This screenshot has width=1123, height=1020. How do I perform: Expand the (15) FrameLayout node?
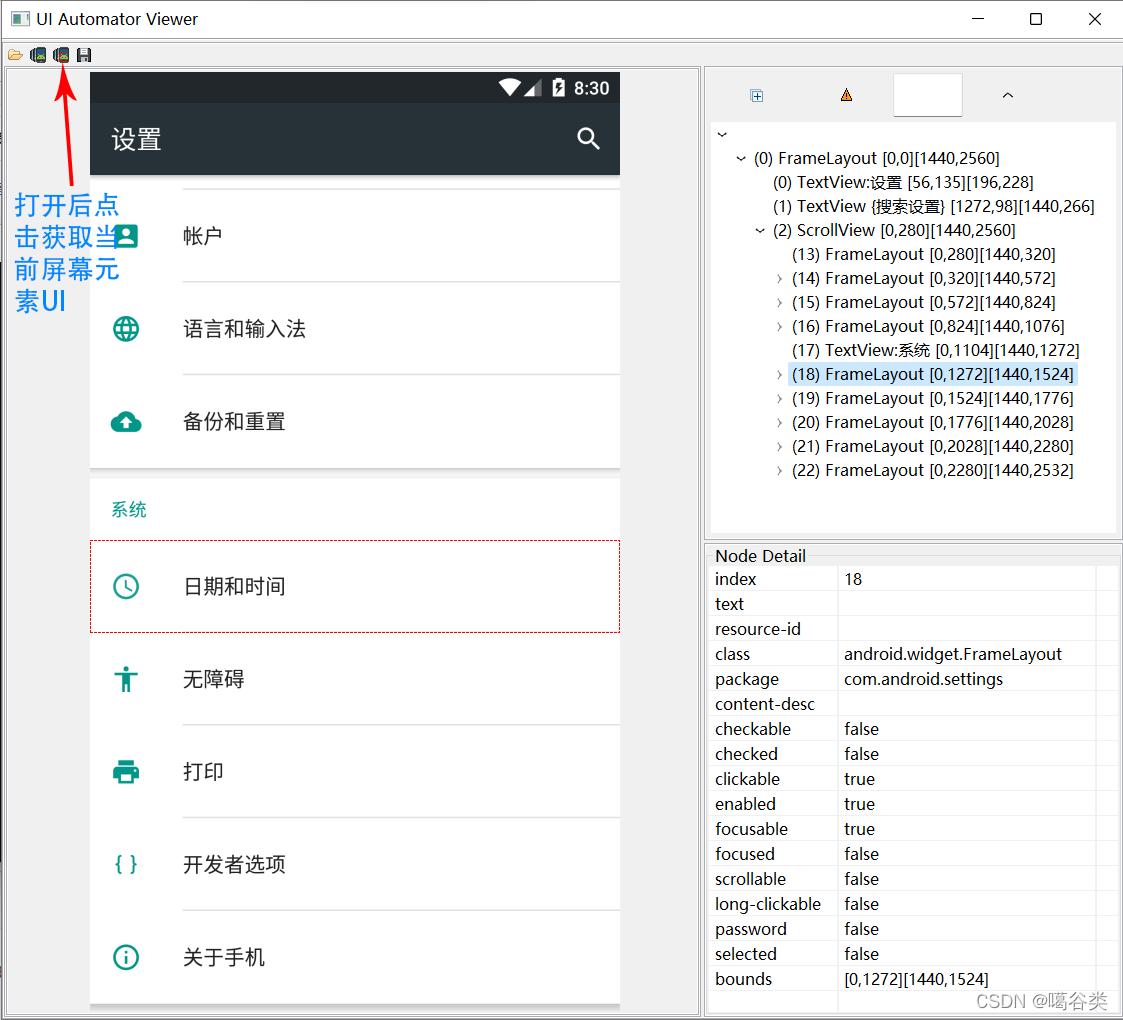(779, 303)
